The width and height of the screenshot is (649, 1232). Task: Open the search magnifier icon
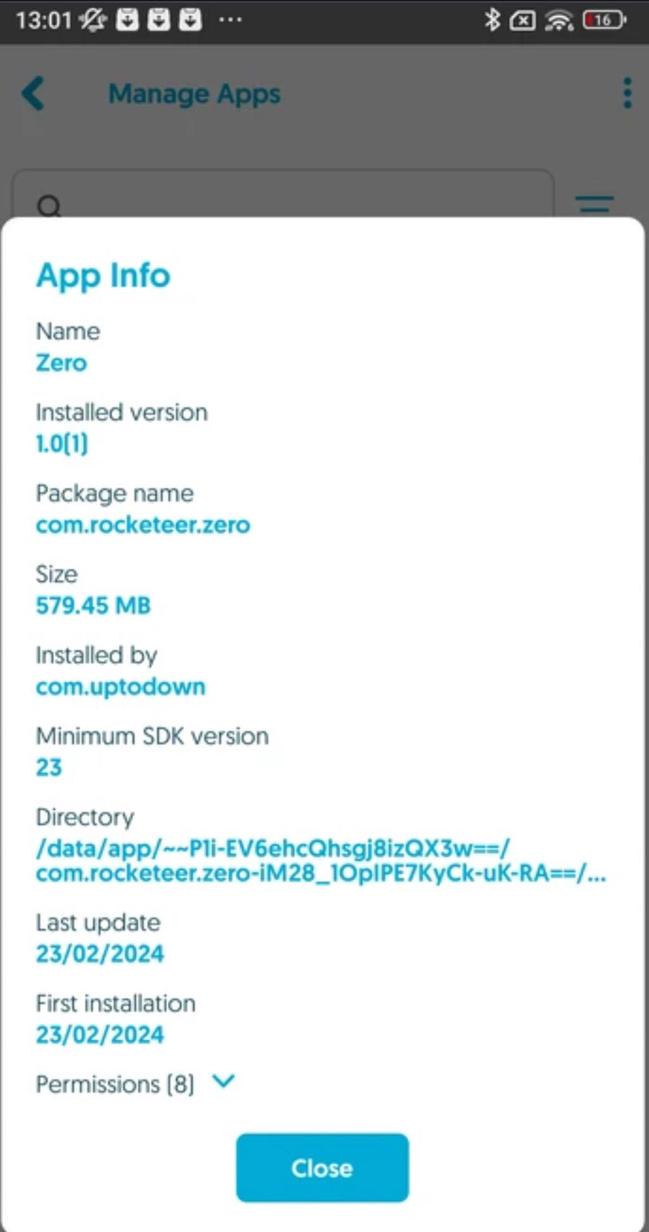coord(47,206)
